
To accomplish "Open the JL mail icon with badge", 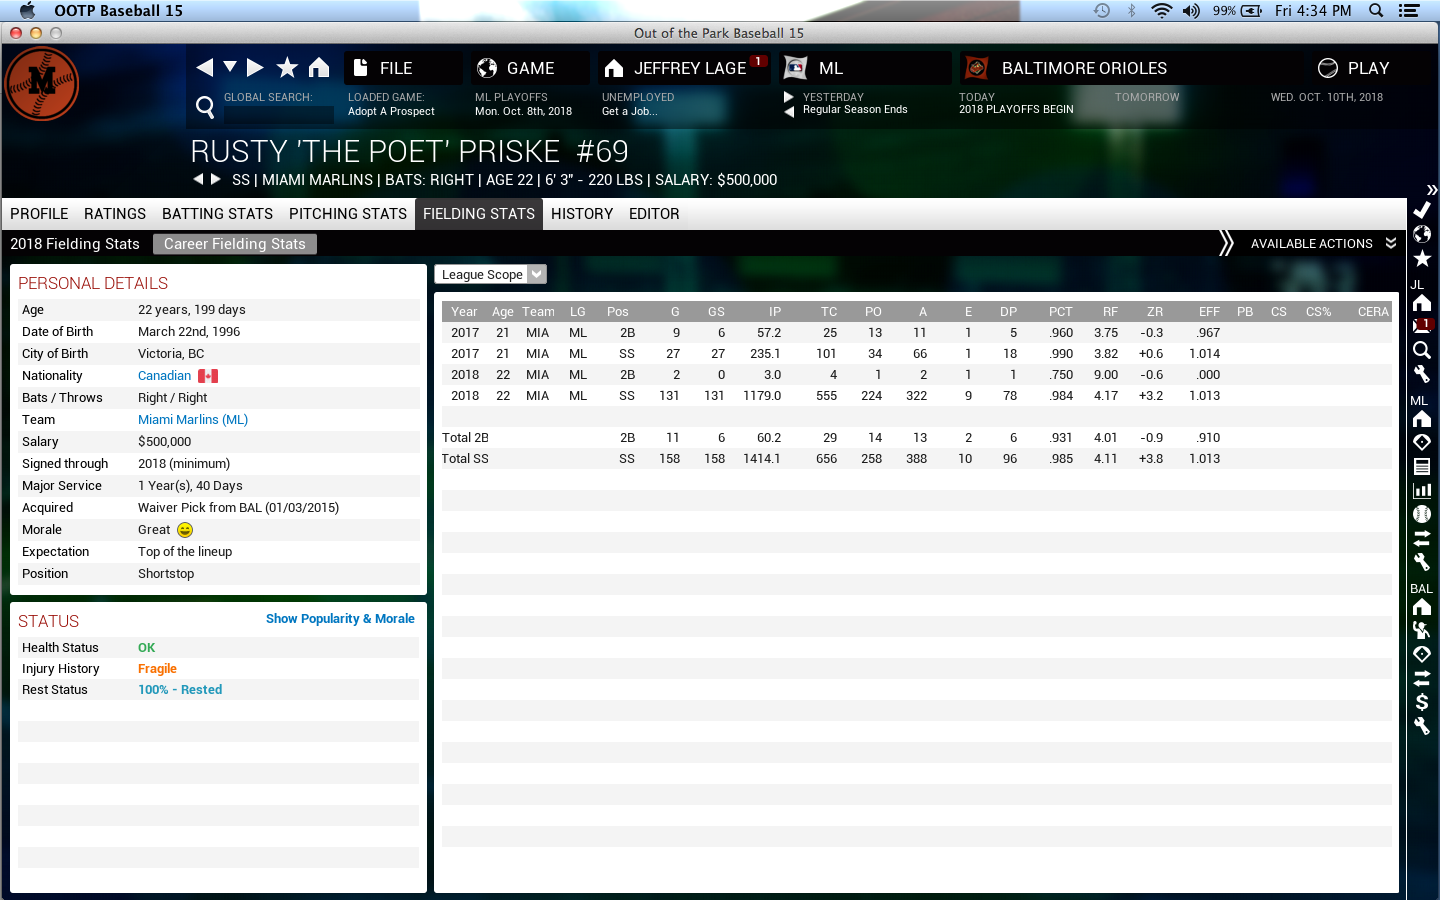I will coord(1422,326).
